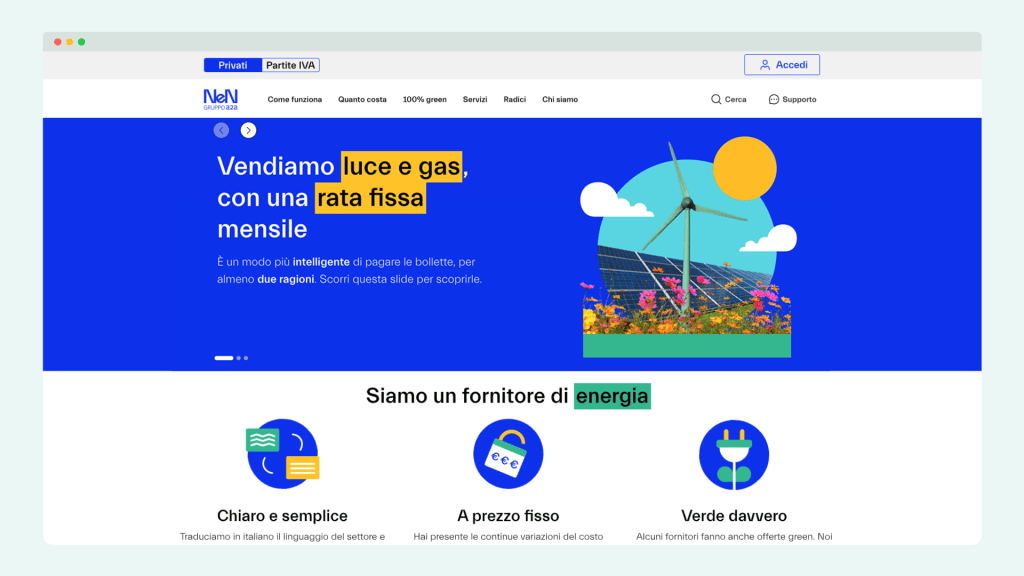The width and height of the screenshot is (1024, 576).
Task: Click the wind turbine solar panel illustration
Action: point(686,250)
